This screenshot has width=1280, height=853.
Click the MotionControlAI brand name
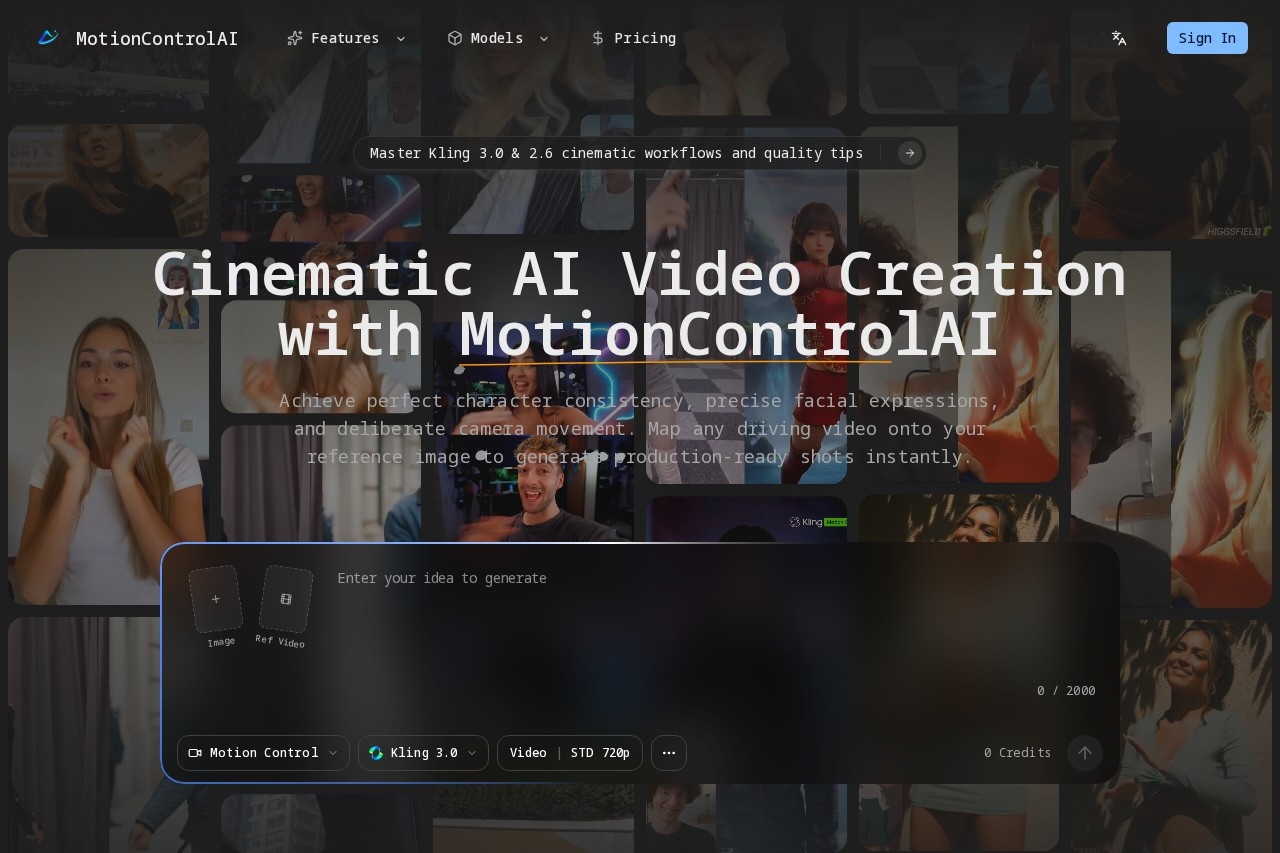click(x=157, y=38)
